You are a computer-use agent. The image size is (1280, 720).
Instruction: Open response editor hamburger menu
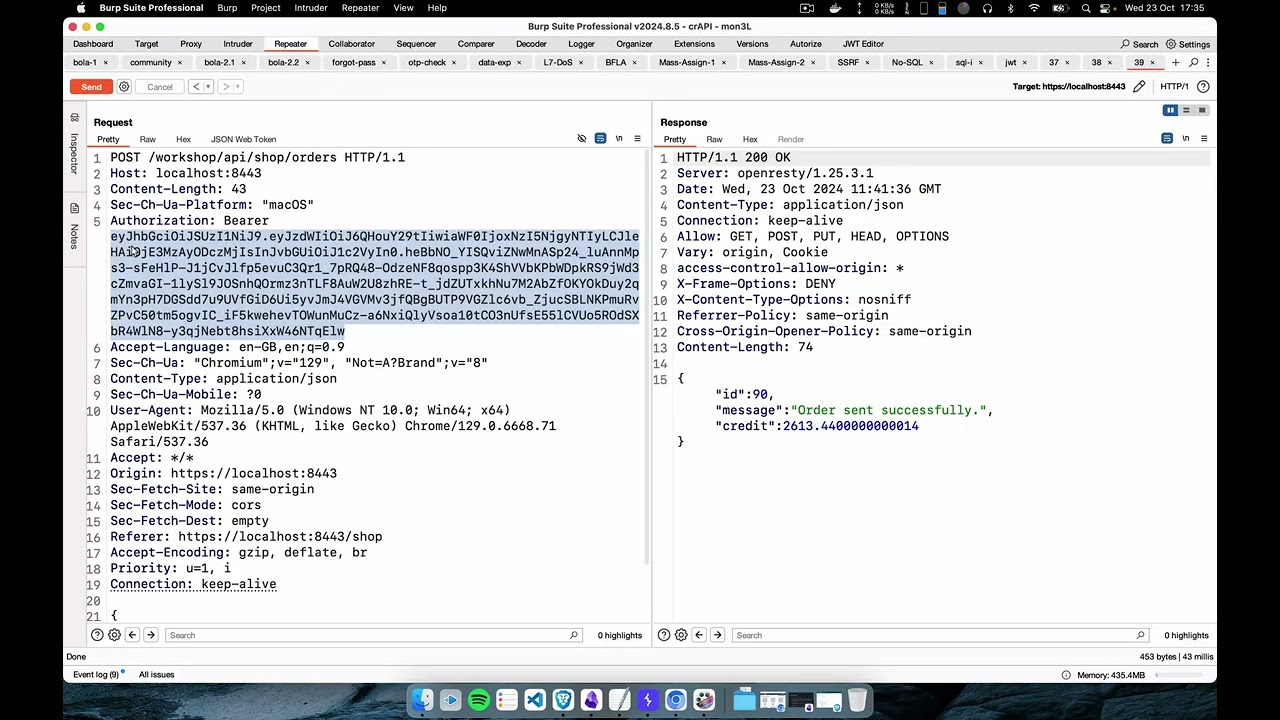pyautogui.click(x=1204, y=139)
